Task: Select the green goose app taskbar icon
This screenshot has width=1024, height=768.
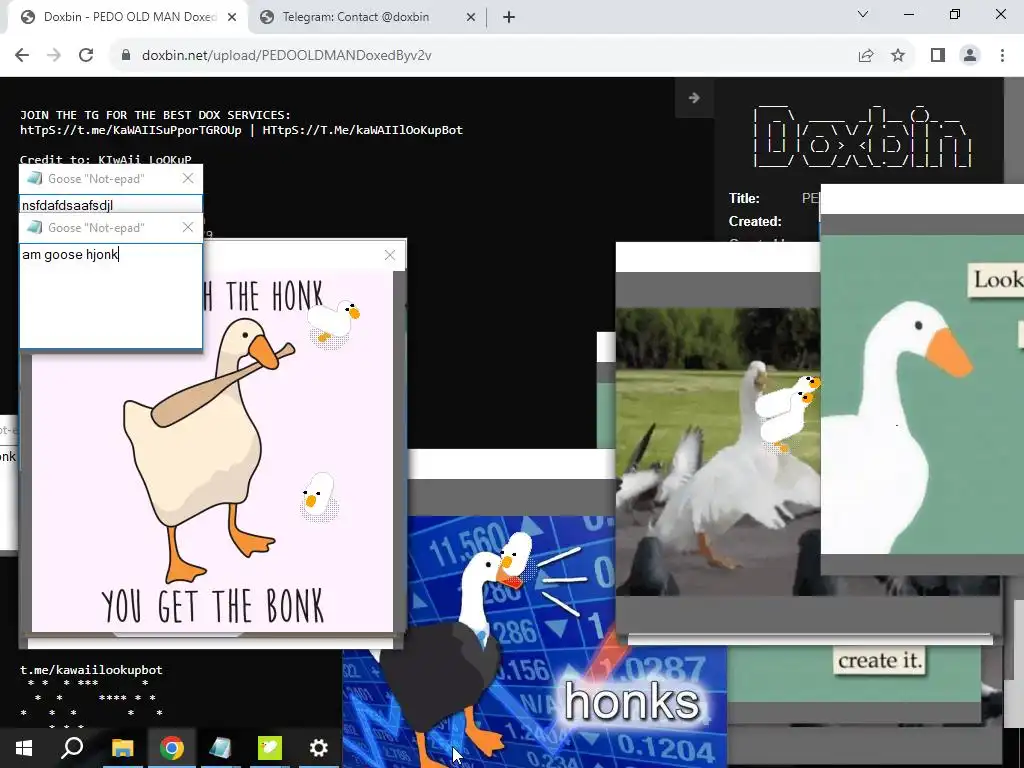Action: coord(269,748)
